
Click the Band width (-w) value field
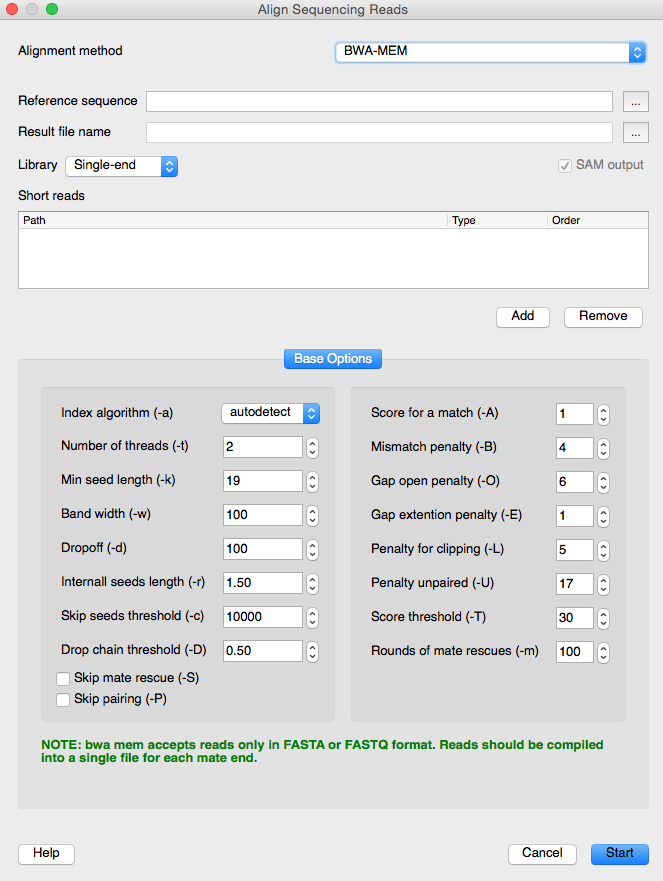[262, 515]
